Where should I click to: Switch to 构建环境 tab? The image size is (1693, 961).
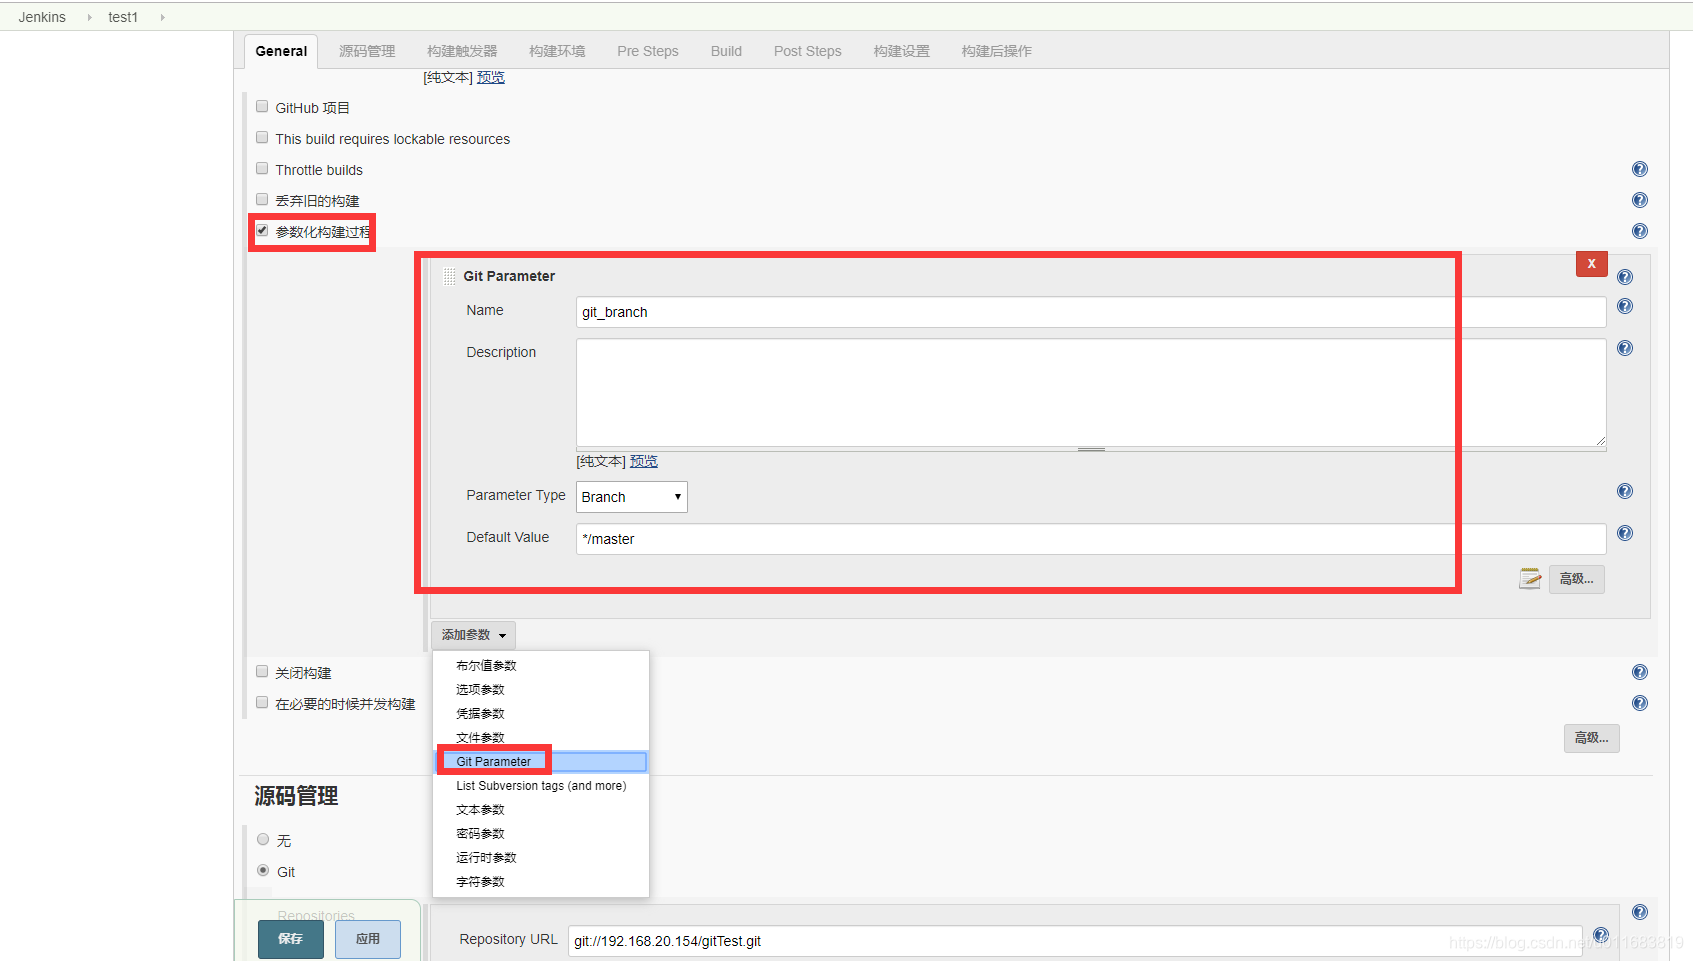[x=557, y=51]
